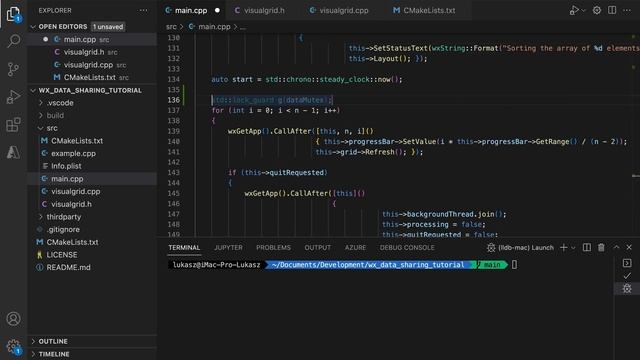640x360 pixels.
Task: Expand the thirdparty folder
Action: 64,217
